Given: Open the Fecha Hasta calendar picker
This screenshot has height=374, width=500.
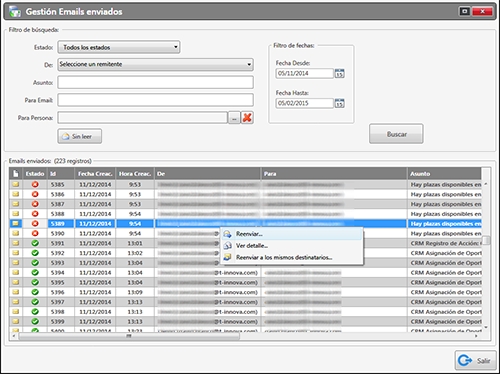Looking at the screenshot, I should (x=339, y=103).
